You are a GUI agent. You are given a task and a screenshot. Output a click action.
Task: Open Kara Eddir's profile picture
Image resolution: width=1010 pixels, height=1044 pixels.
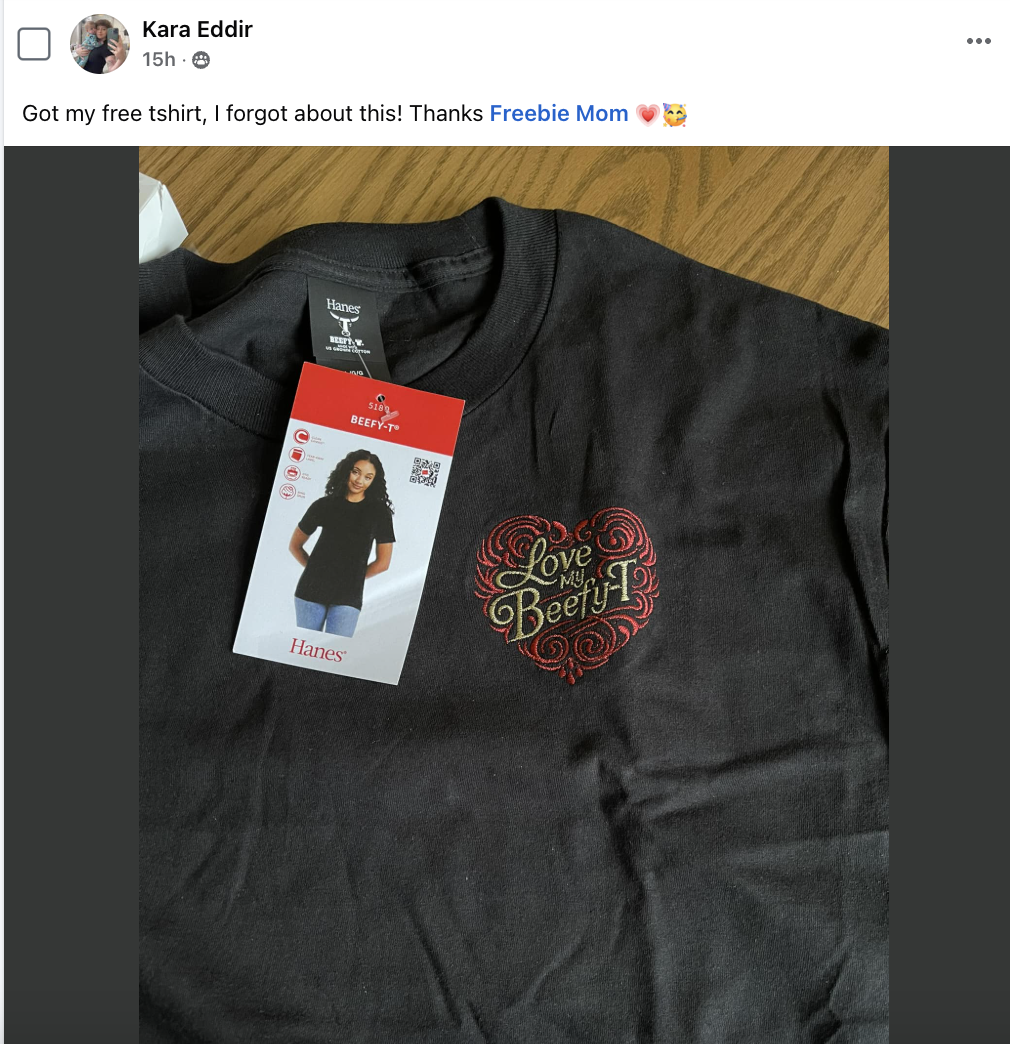pyautogui.click(x=100, y=44)
